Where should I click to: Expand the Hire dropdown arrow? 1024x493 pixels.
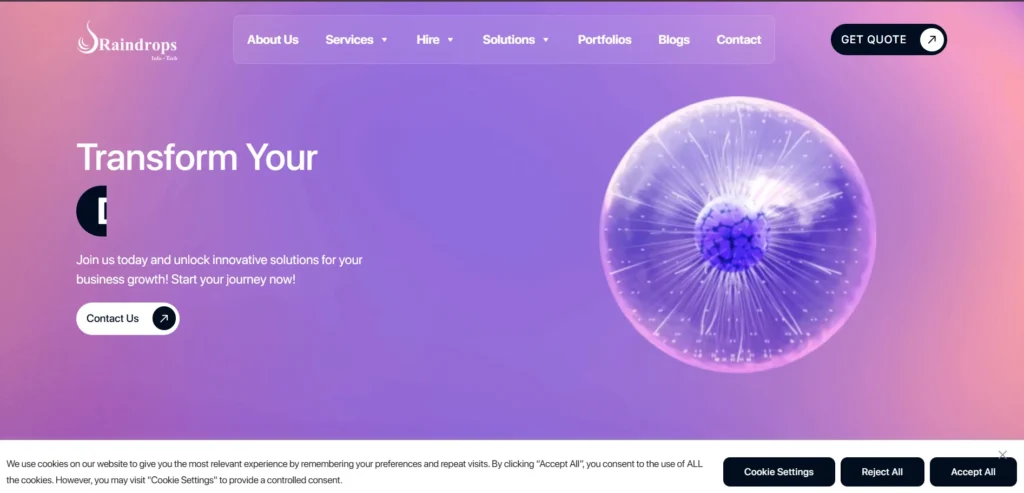450,40
